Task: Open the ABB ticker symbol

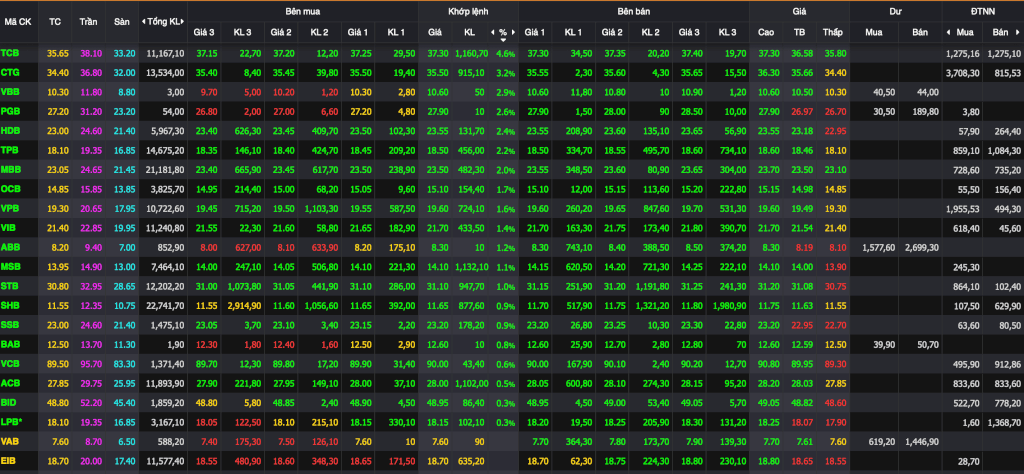Action: tap(10, 246)
